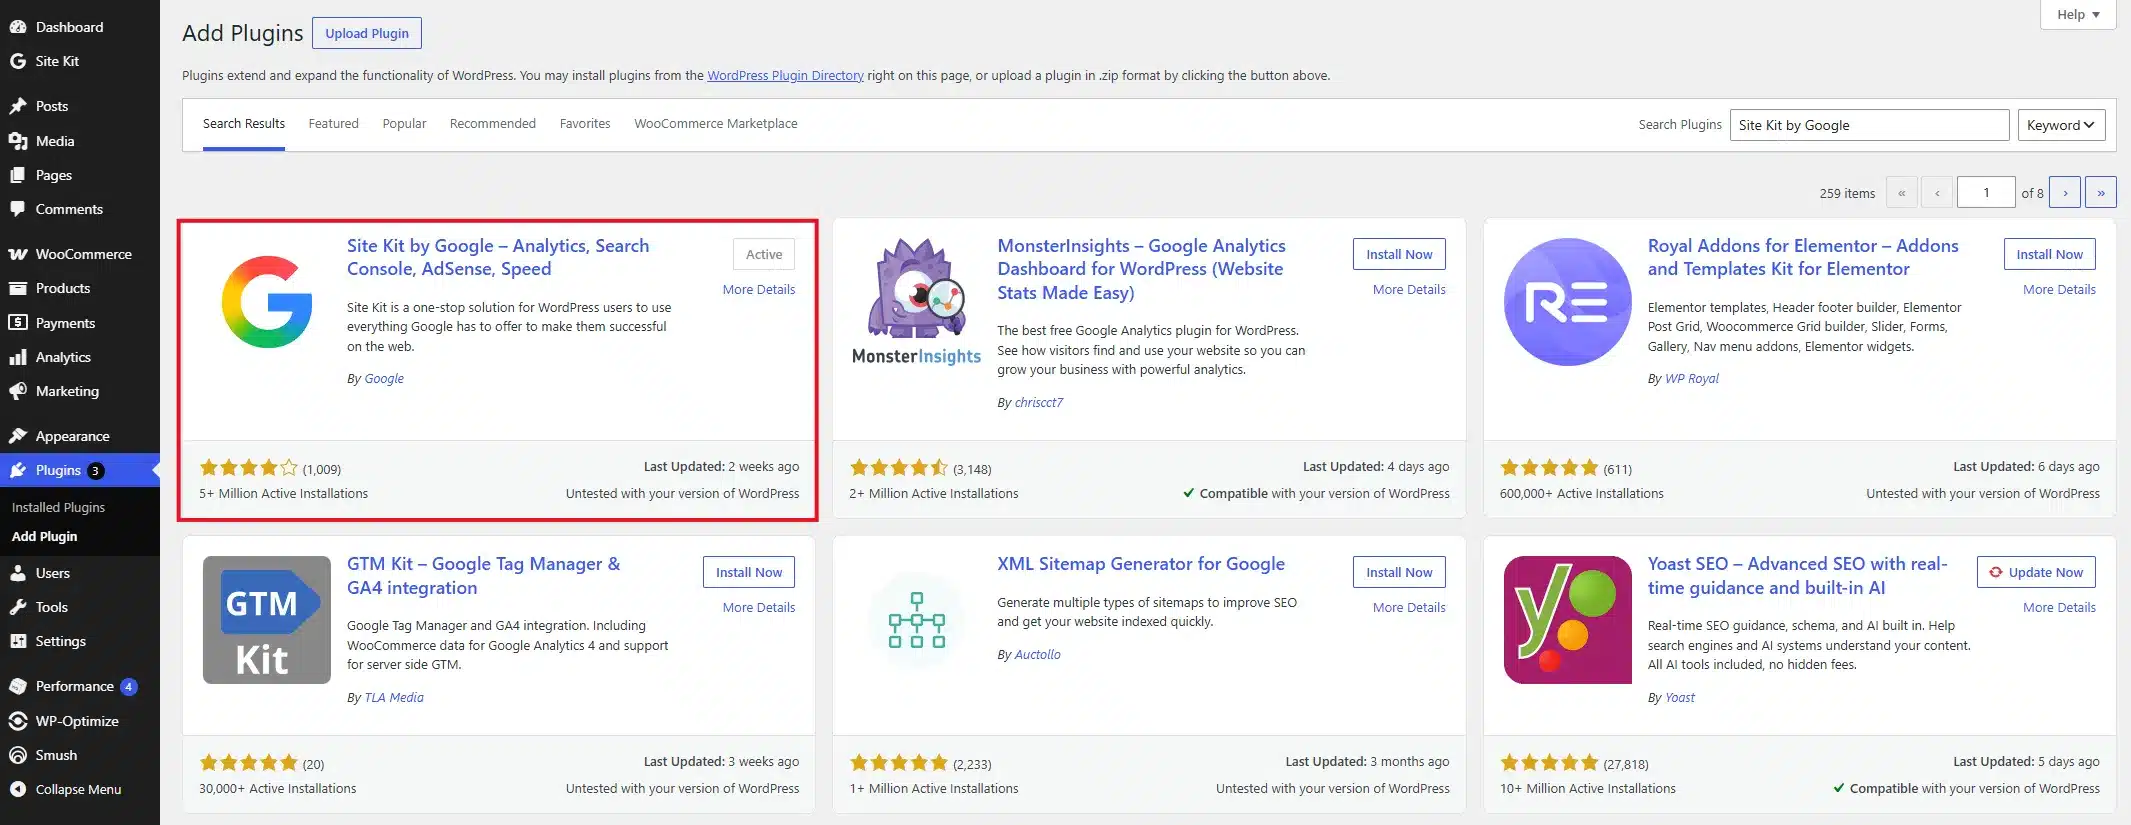The width and height of the screenshot is (2131, 825).
Task: Open the WooCommerce Marketplace tab
Action: pyautogui.click(x=716, y=124)
